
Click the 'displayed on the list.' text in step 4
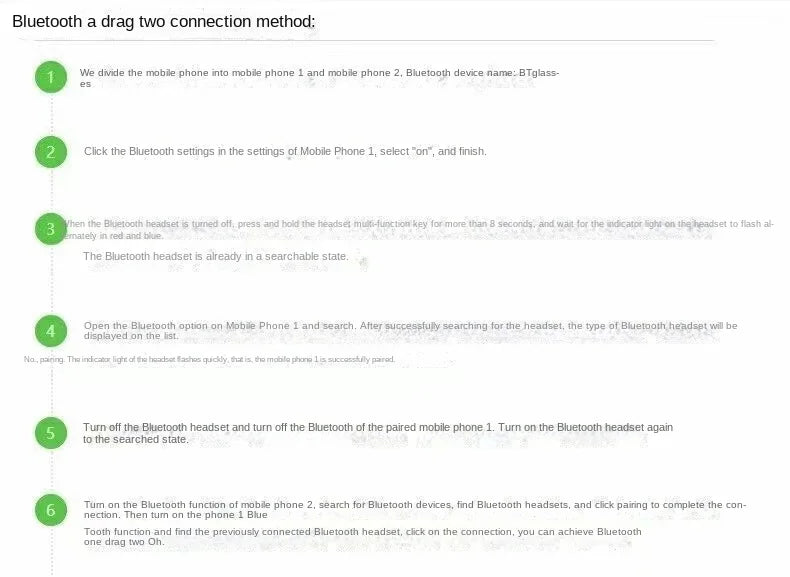click(131, 336)
